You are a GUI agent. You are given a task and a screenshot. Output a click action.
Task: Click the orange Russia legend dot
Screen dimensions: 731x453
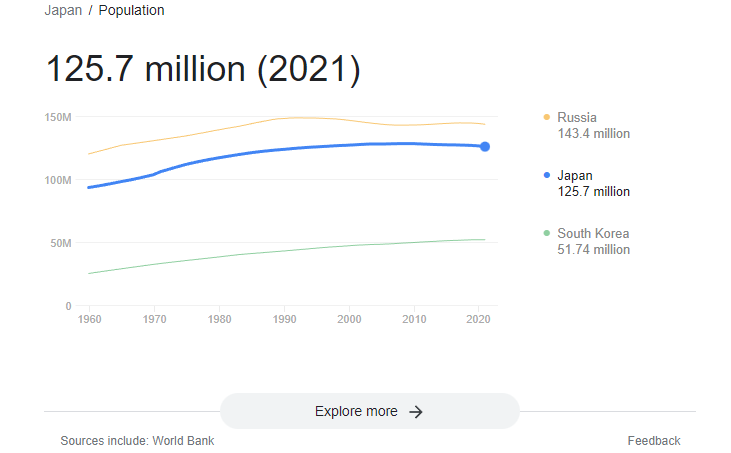tap(547, 117)
